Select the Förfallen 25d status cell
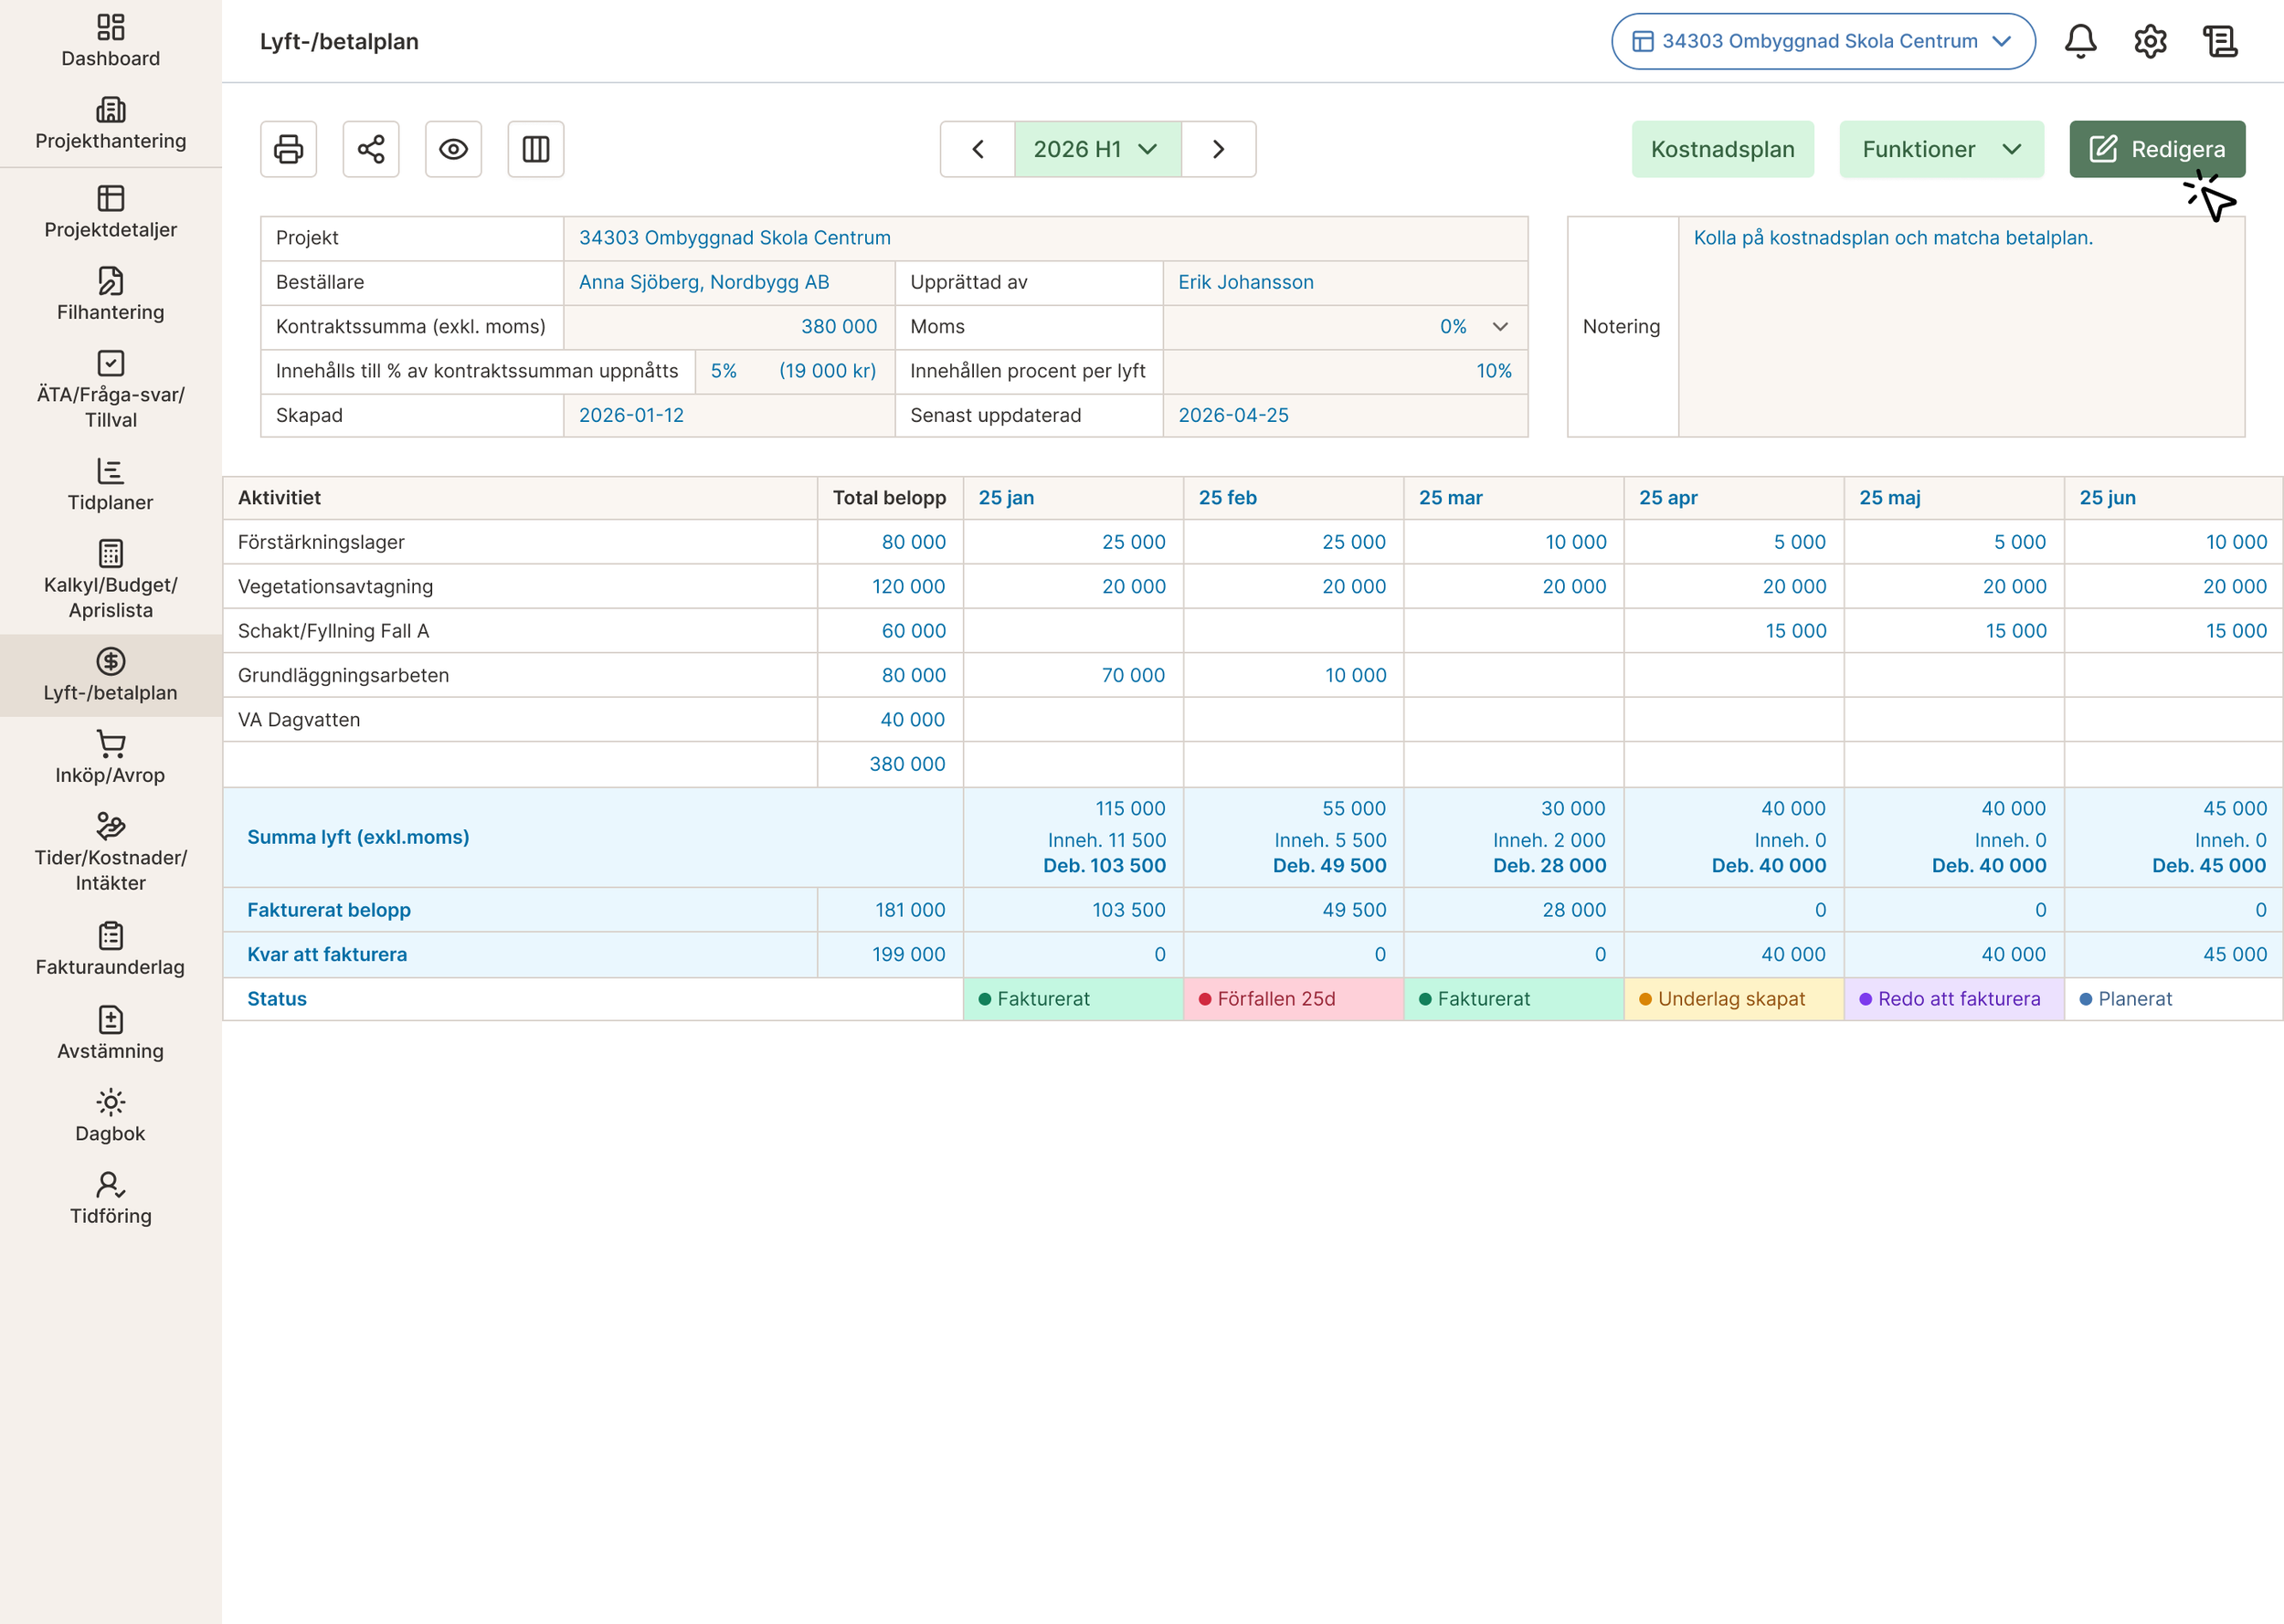 coord(1293,999)
